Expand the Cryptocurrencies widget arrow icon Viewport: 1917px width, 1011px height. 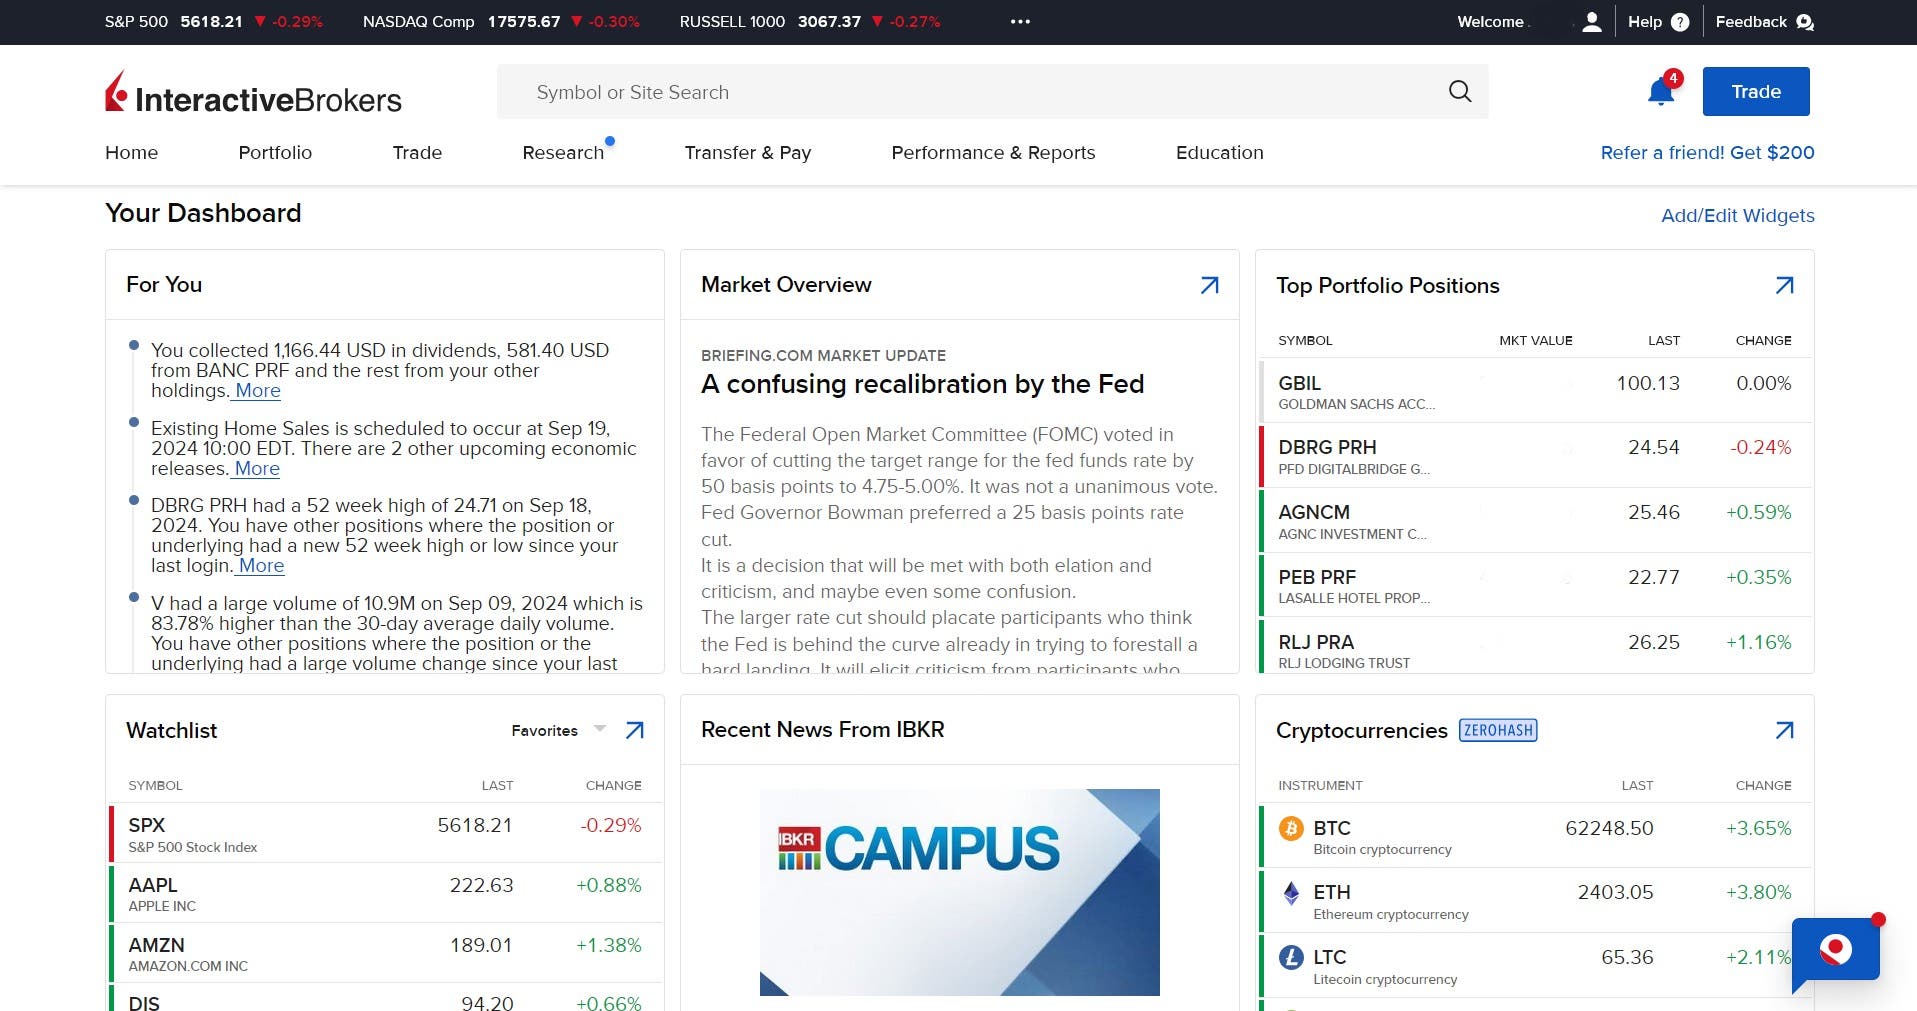pos(1784,731)
